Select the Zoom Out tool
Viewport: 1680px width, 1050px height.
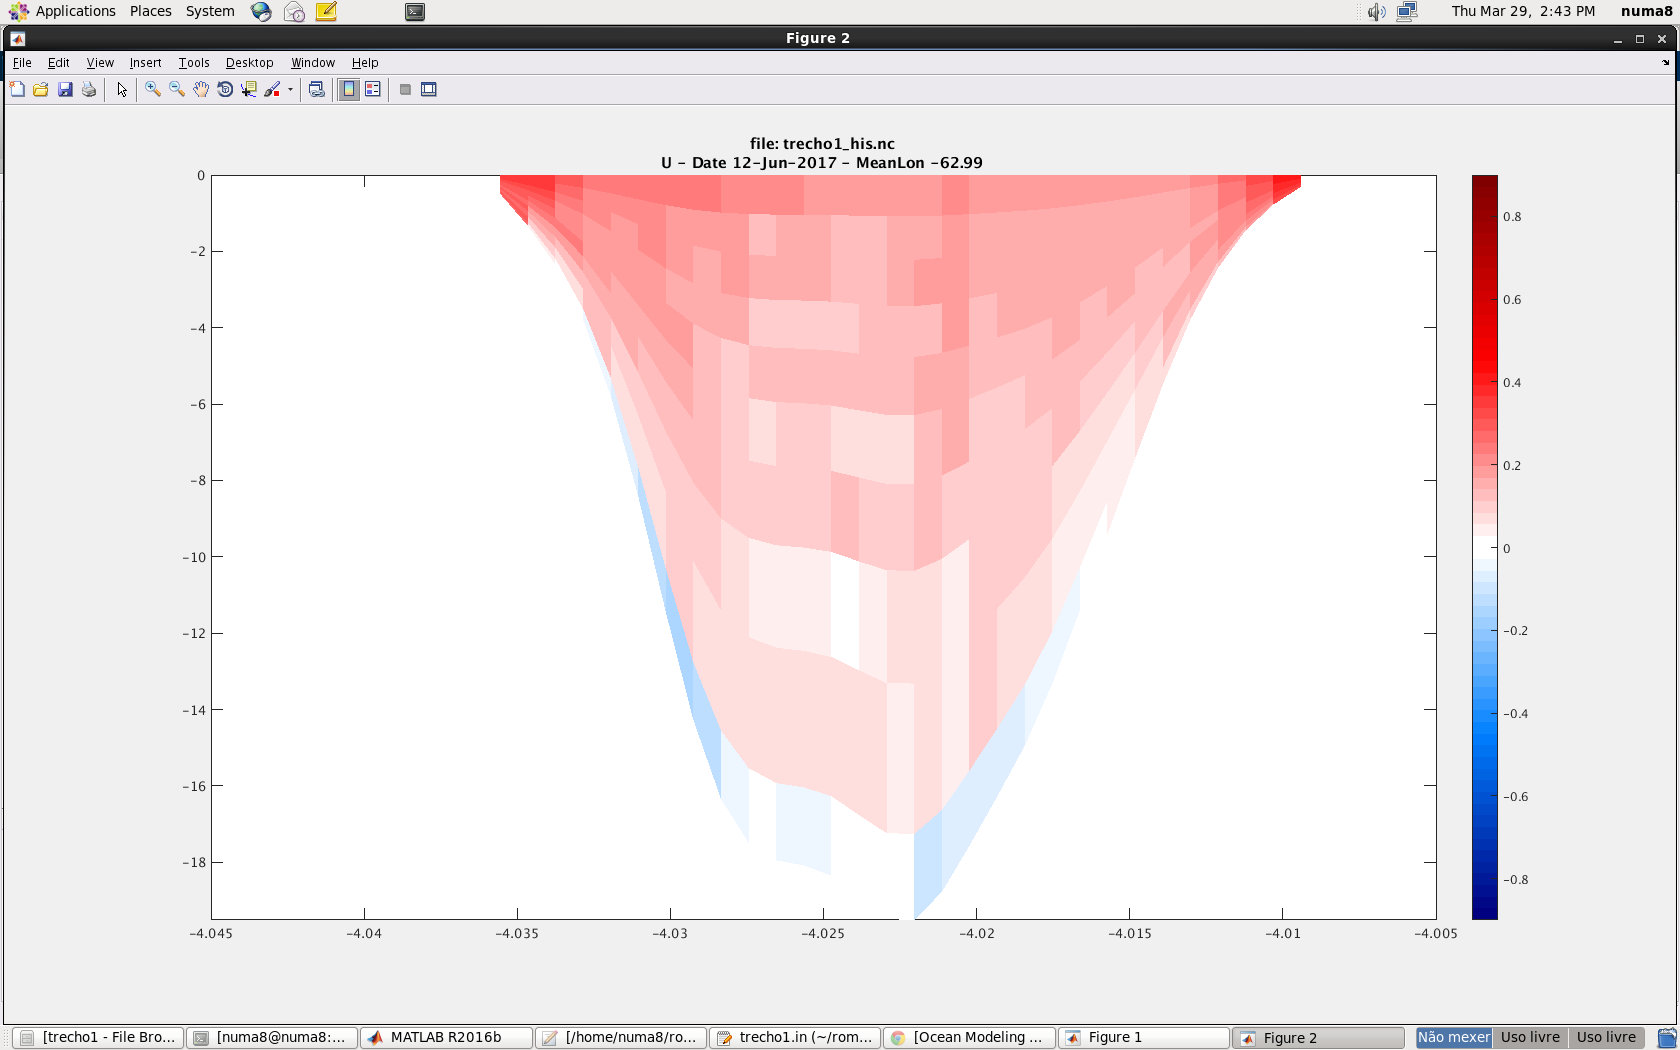[177, 90]
